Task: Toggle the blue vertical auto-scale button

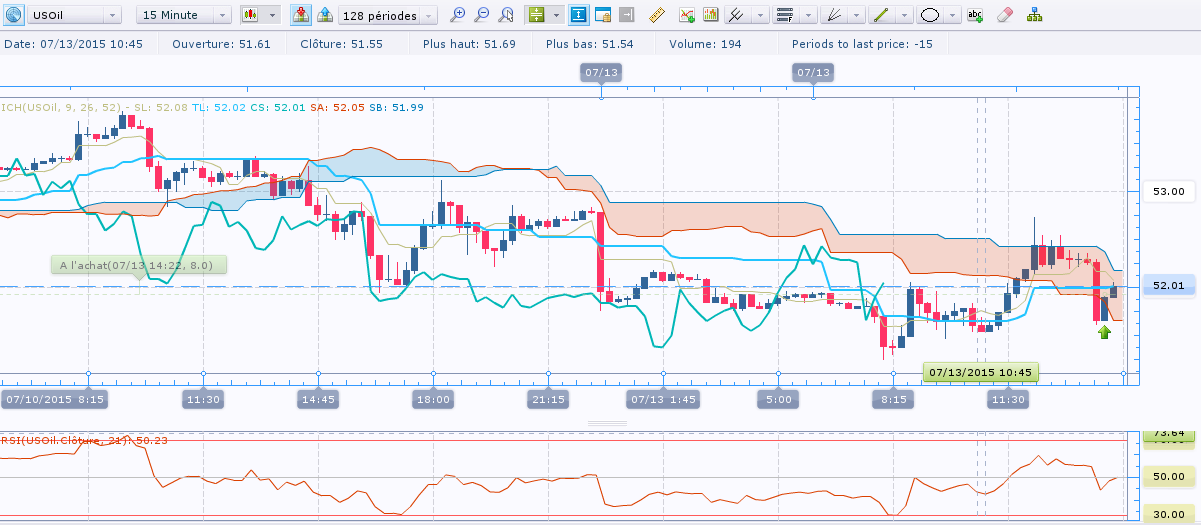Action: click(x=579, y=15)
